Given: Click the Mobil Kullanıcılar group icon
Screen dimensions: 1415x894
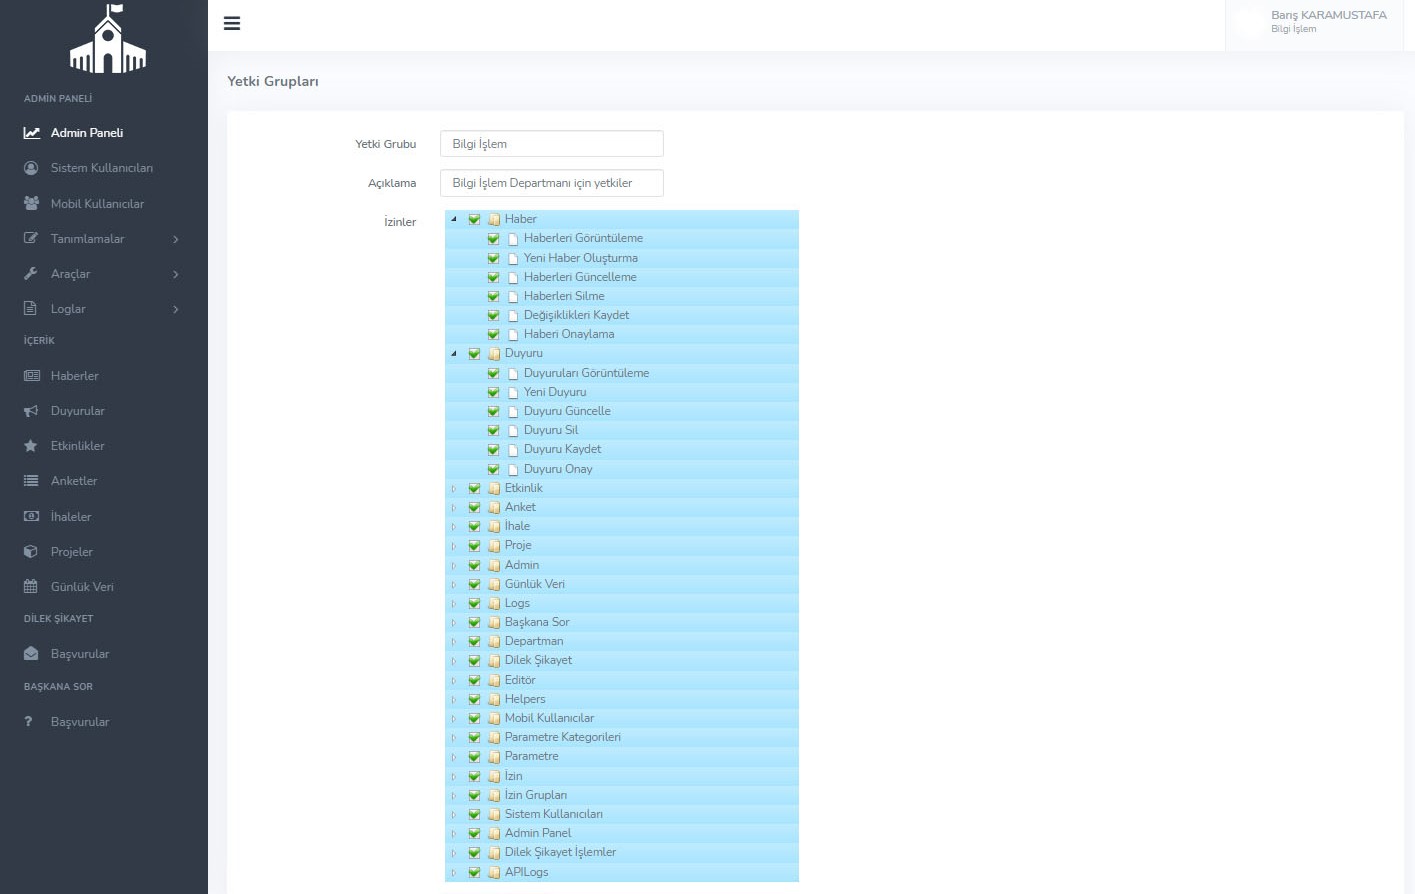Looking at the screenshot, I should point(31,203).
